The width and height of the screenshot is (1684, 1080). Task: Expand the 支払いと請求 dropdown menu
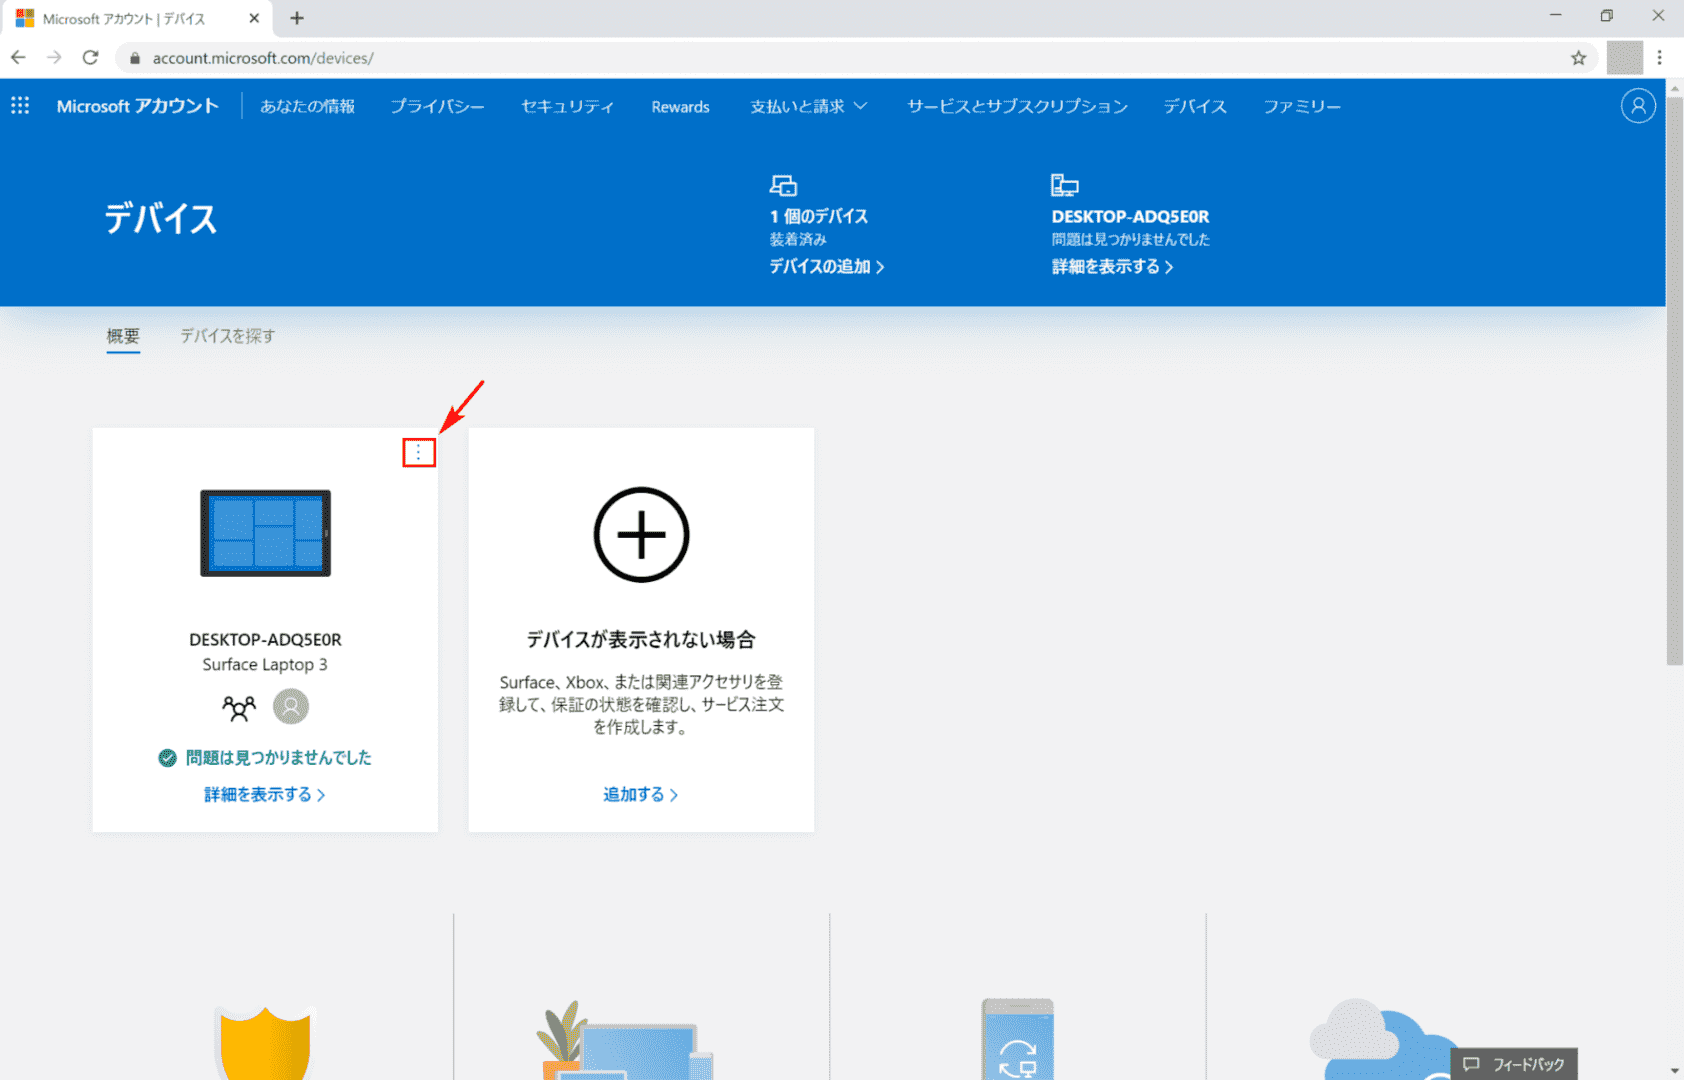tap(808, 106)
